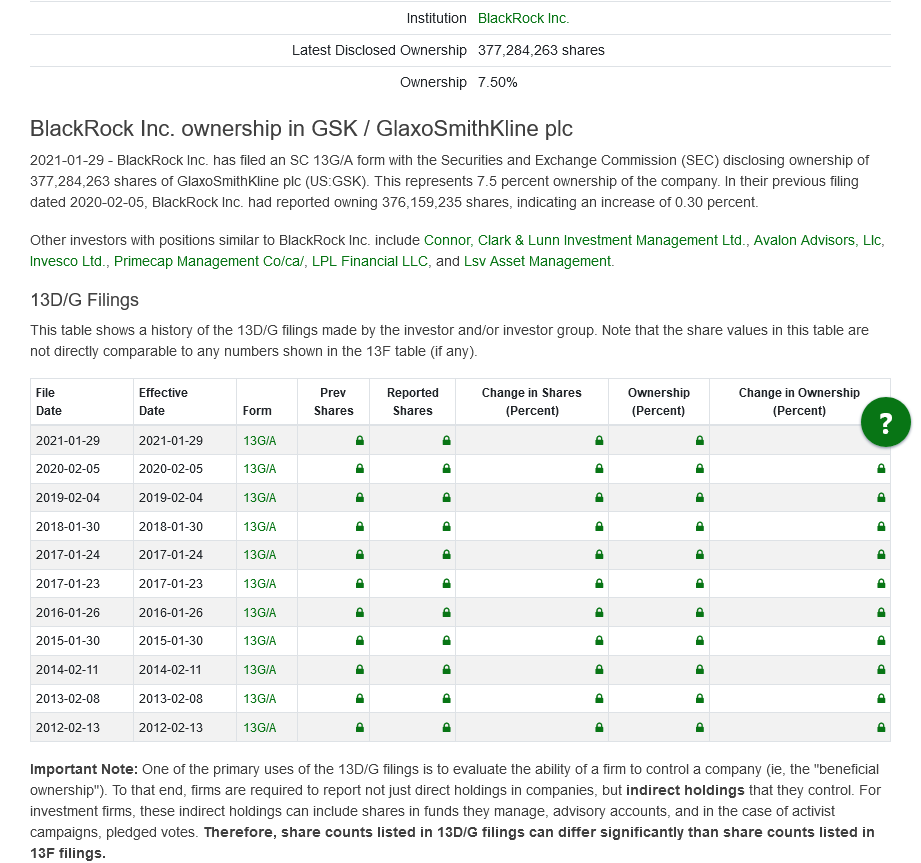Open 13G/A form filed 2017-01-23
Screen dimensions: 921x863
tap(260, 583)
